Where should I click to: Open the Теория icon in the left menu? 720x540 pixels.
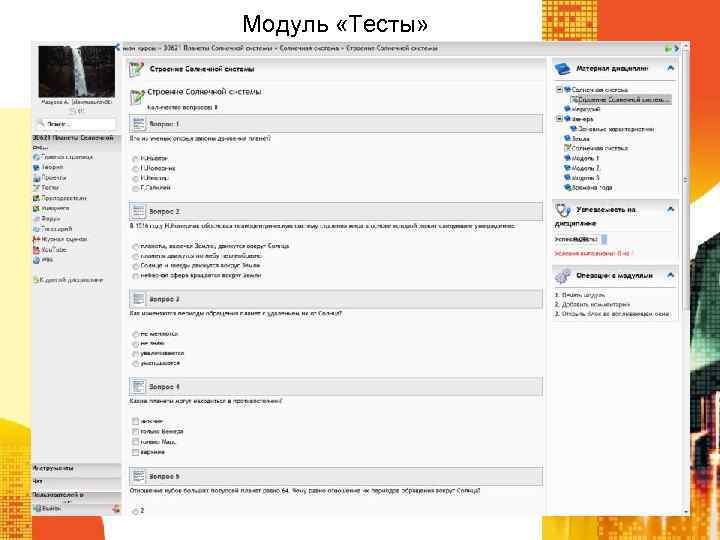(36, 168)
